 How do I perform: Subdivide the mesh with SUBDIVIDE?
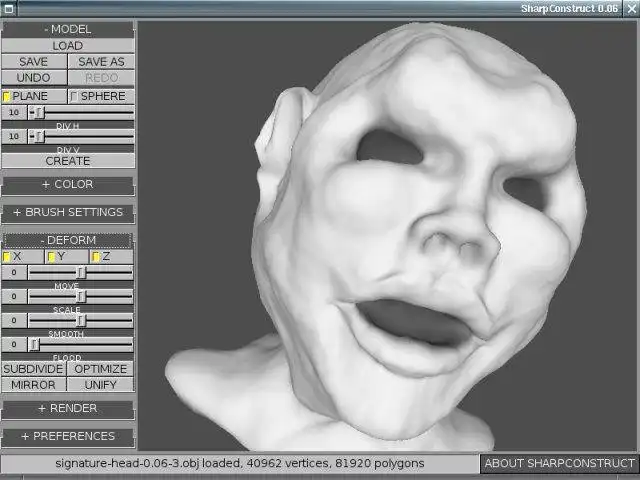pos(33,369)
